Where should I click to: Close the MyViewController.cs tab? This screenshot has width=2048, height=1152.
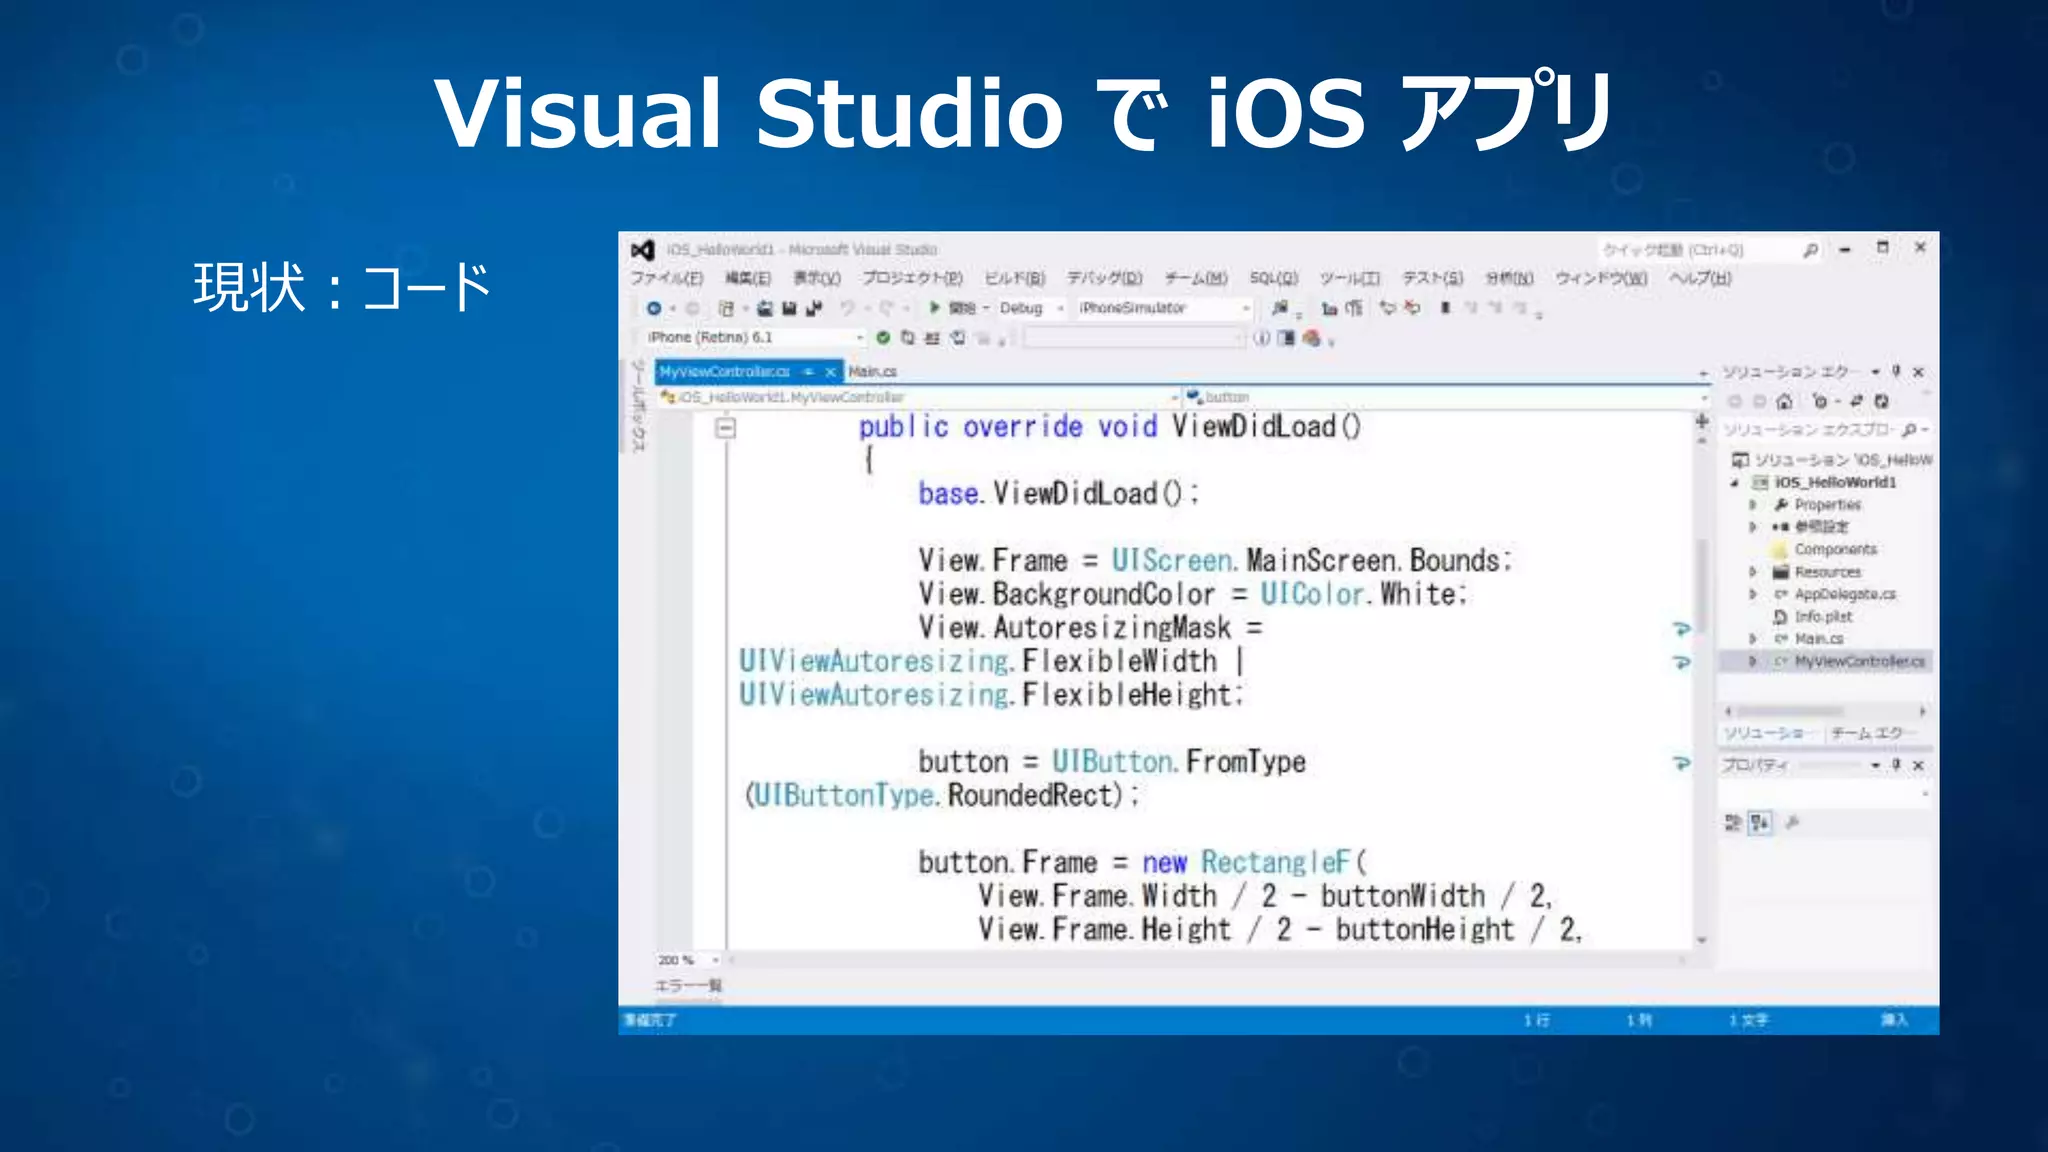(x=830, y=372)
